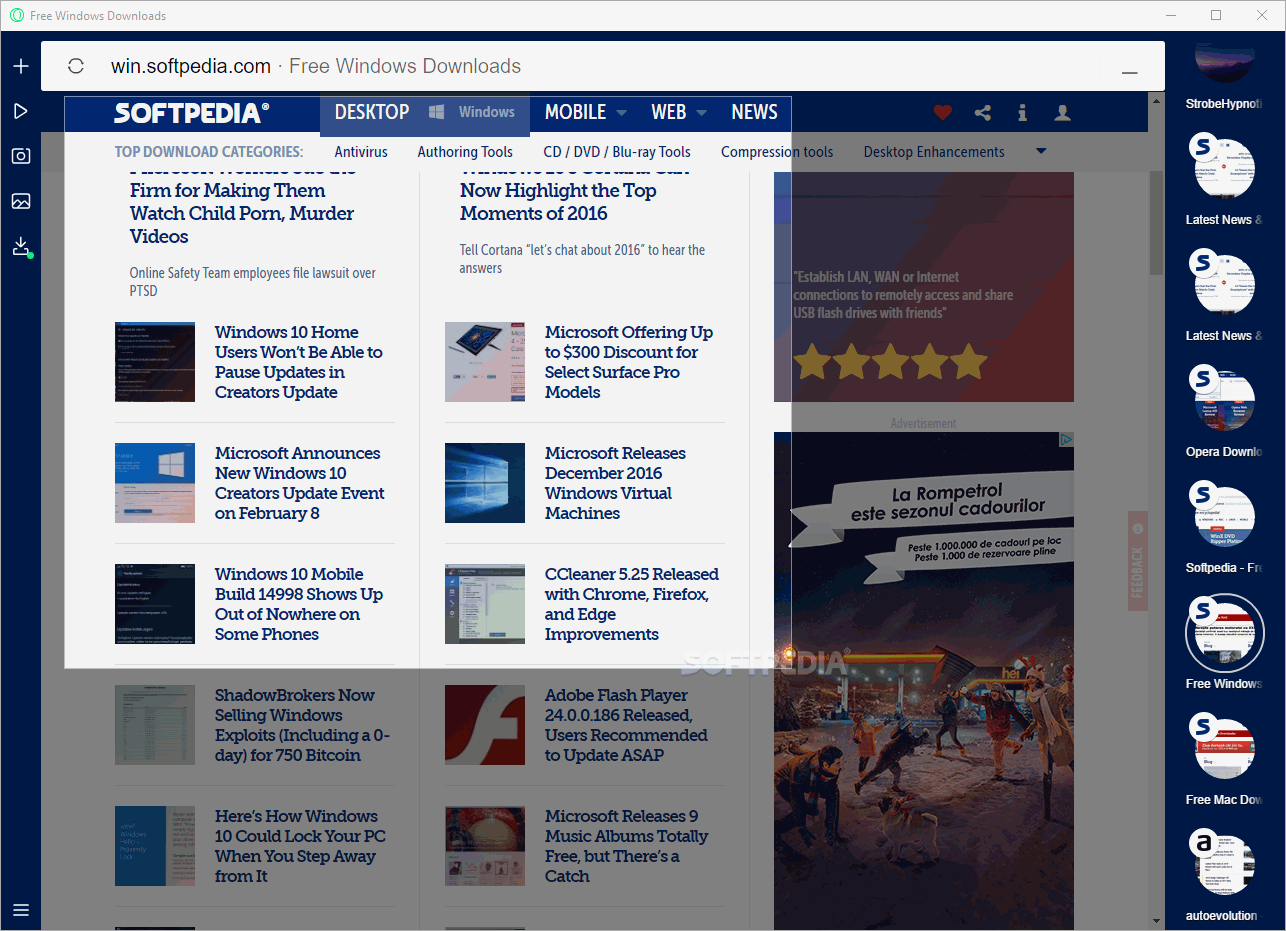This screenshot has height=931, width=1286.
Task: Reload the page with the refresh icon
Action: pos(76,66)
